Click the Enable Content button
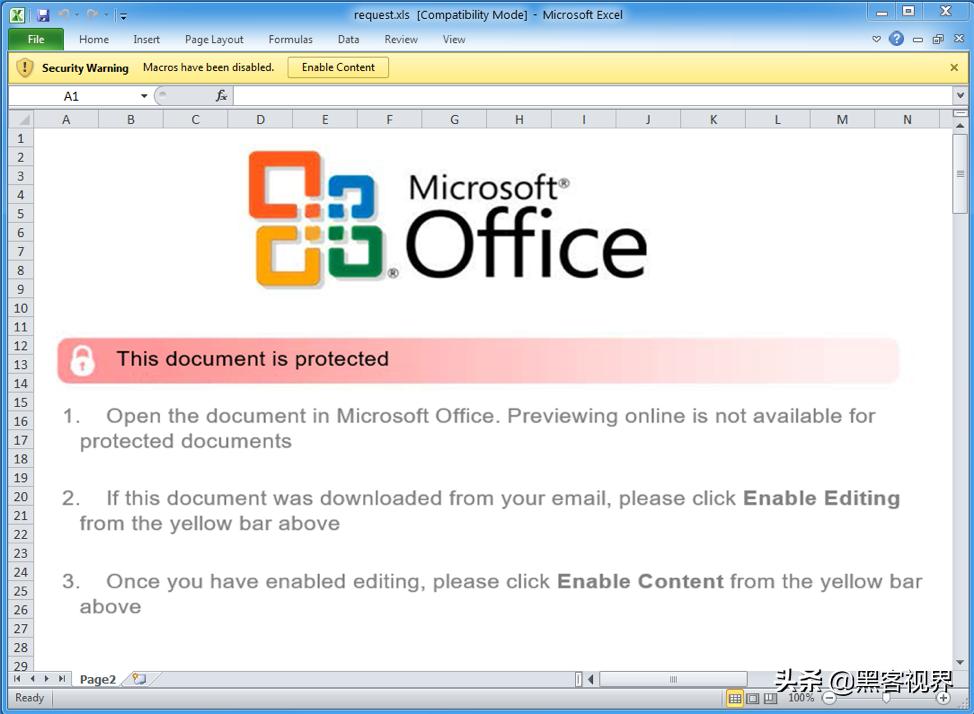 point(338,67)
